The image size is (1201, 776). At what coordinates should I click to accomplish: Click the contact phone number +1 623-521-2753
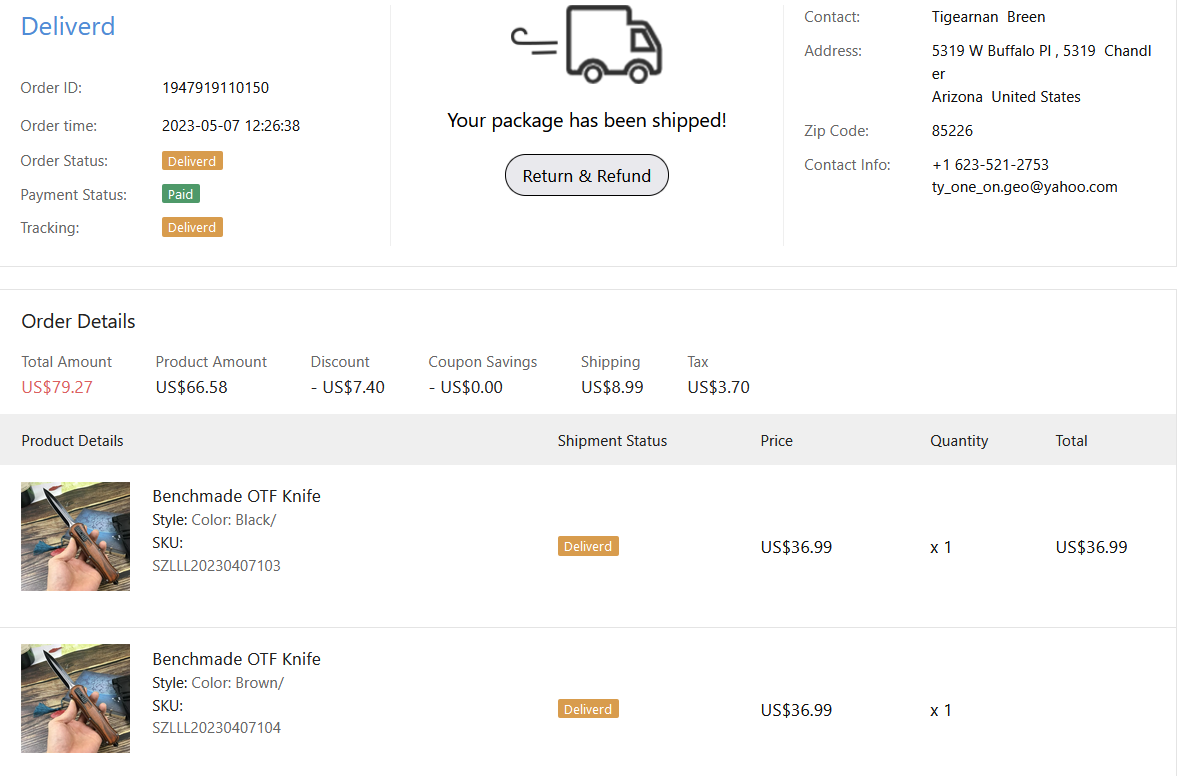[990, 165]
